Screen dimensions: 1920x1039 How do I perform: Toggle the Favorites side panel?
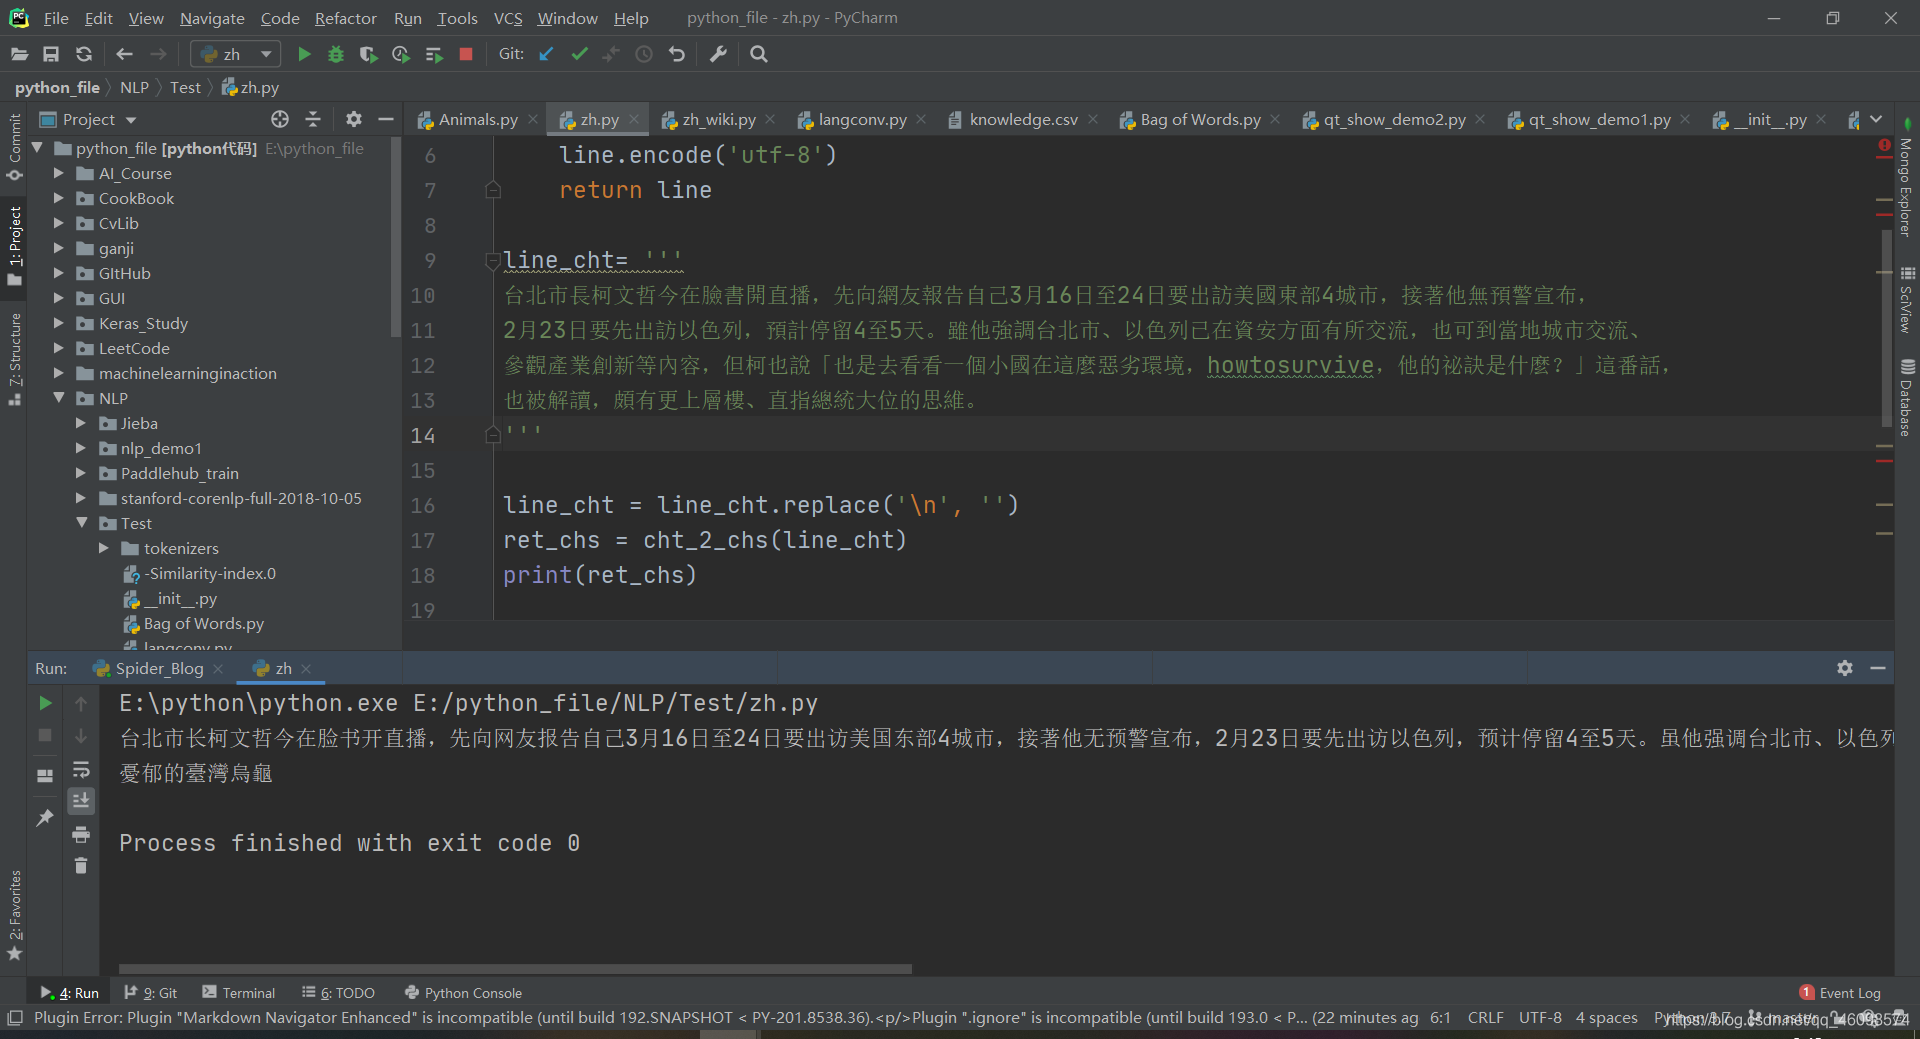[x=14, y=914]
